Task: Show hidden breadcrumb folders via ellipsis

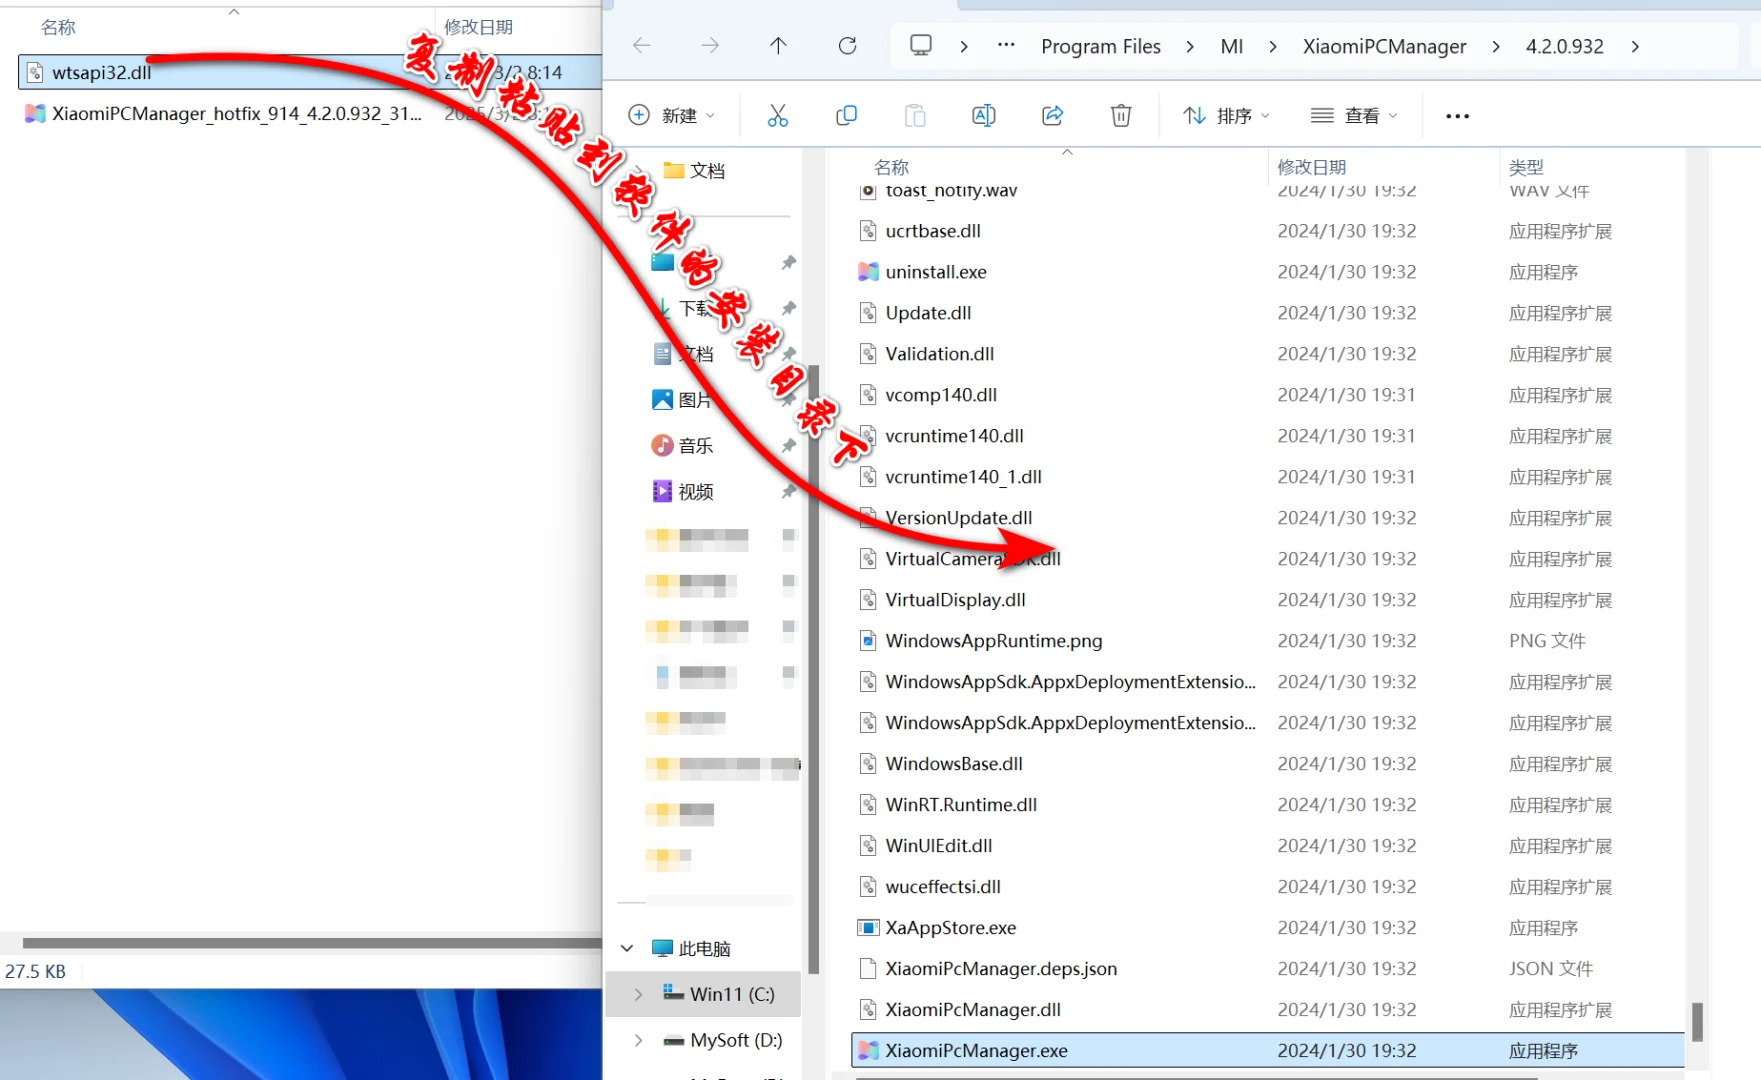Action: (1006, 46)
